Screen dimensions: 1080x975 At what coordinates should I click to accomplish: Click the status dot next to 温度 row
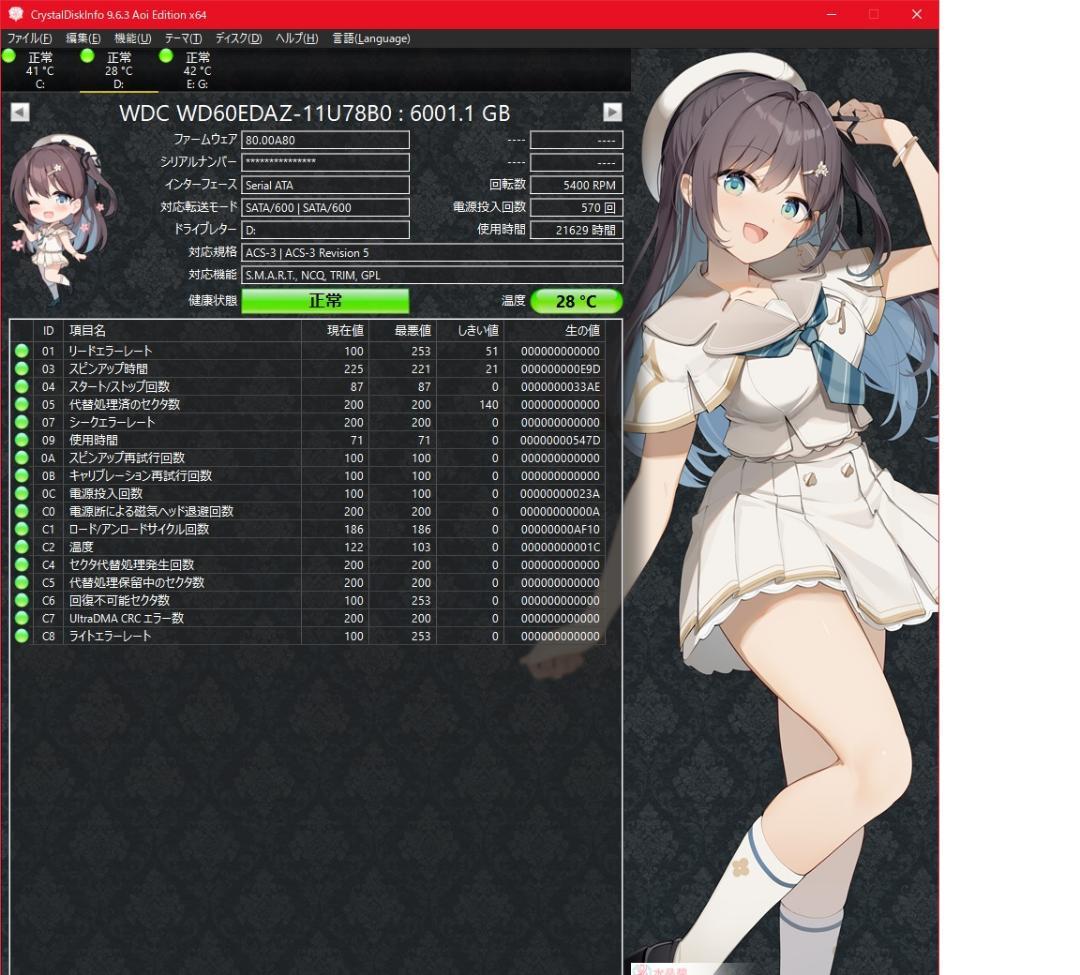pyautogui.click(x=21, y=546)
